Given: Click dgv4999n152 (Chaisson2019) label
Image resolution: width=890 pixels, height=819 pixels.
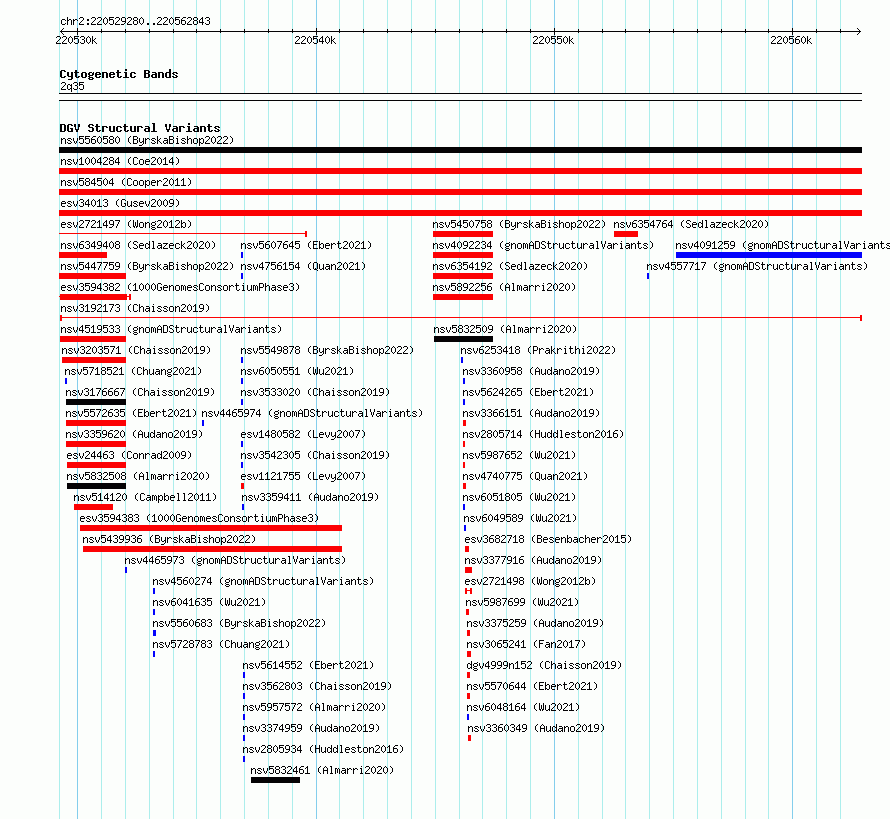Looking at the screenshot, I should click(x=544, y=665).
